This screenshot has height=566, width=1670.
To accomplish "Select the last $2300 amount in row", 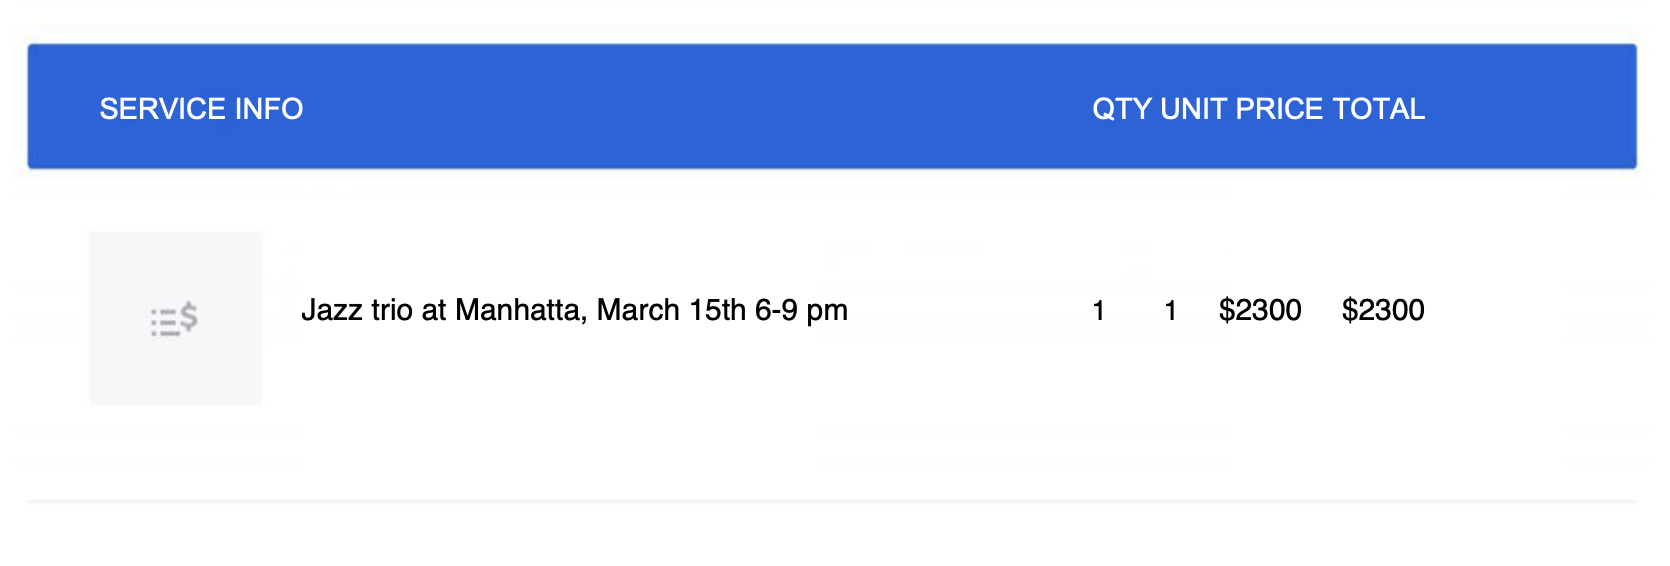I will coord(1383,310).
